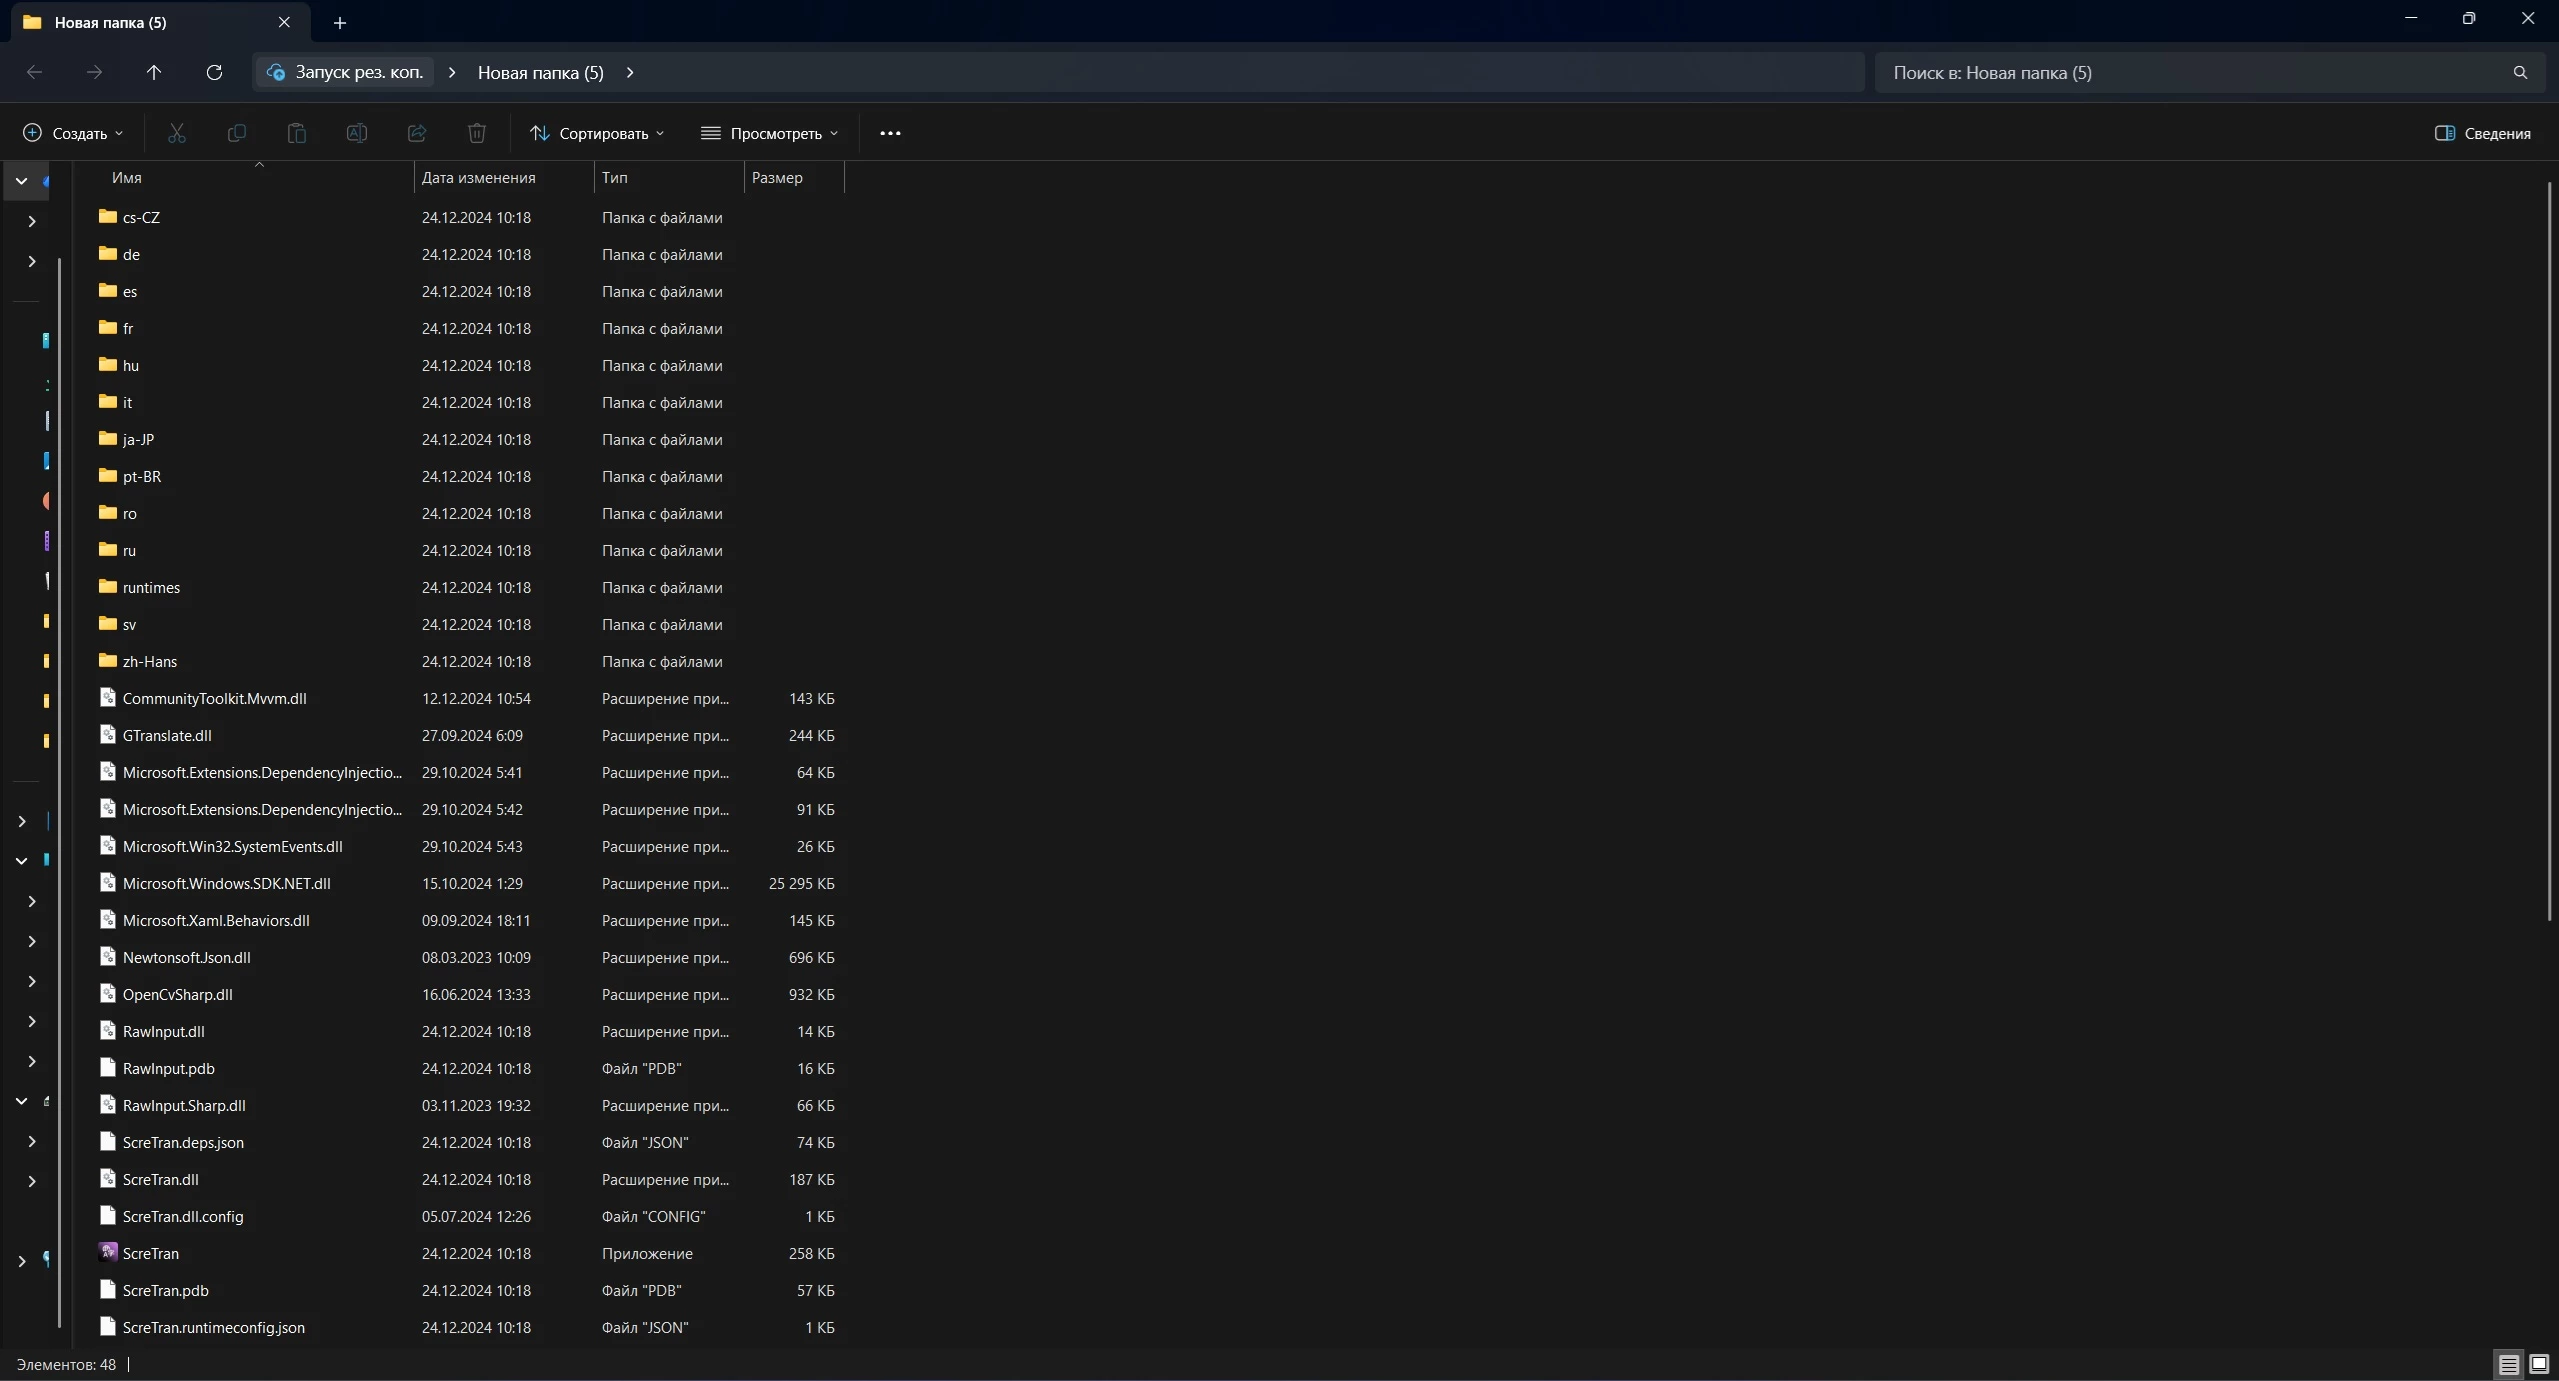Toggle the Сведения details pane
The height and width of the screenshot is (1381, 2559).
(x=2483, y=133)
